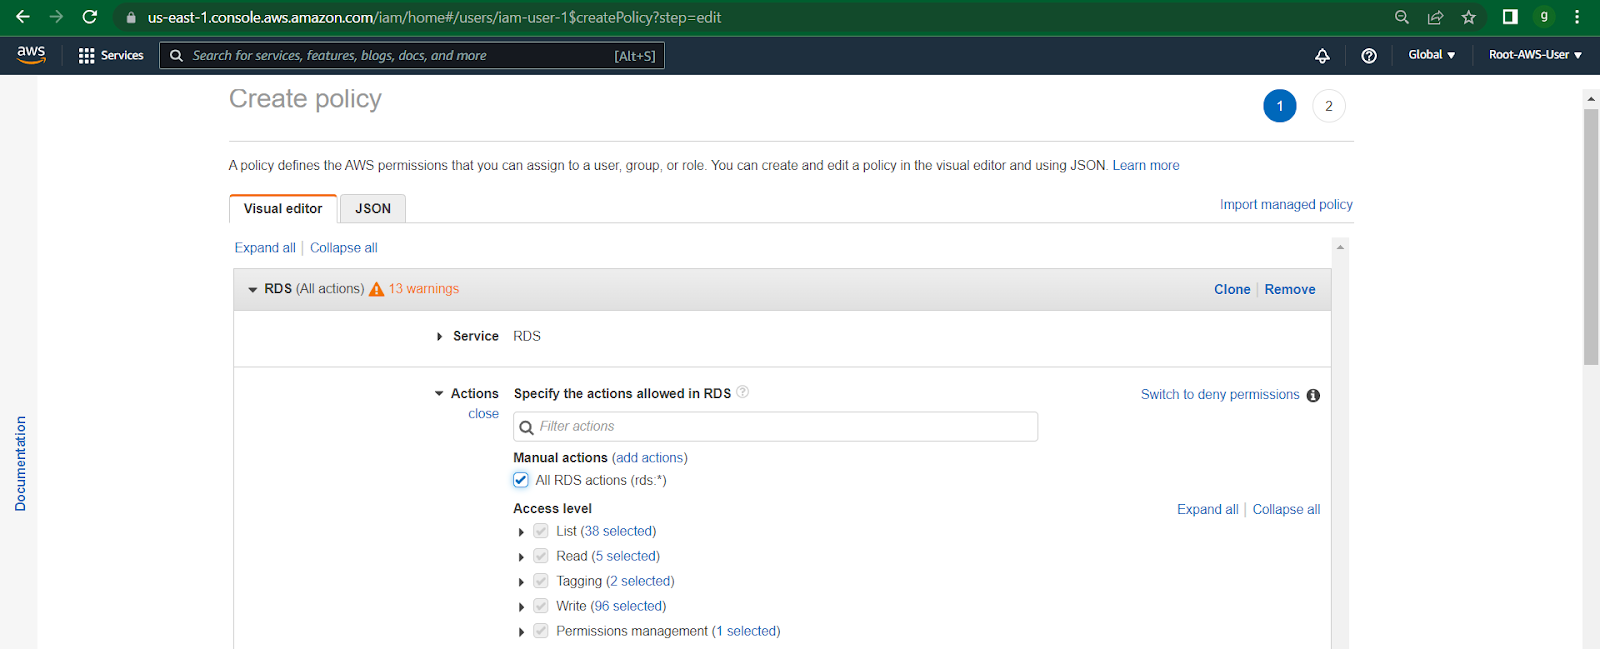Clone the RDS permission block
1600x649 pixels.
coord(1232,289)
